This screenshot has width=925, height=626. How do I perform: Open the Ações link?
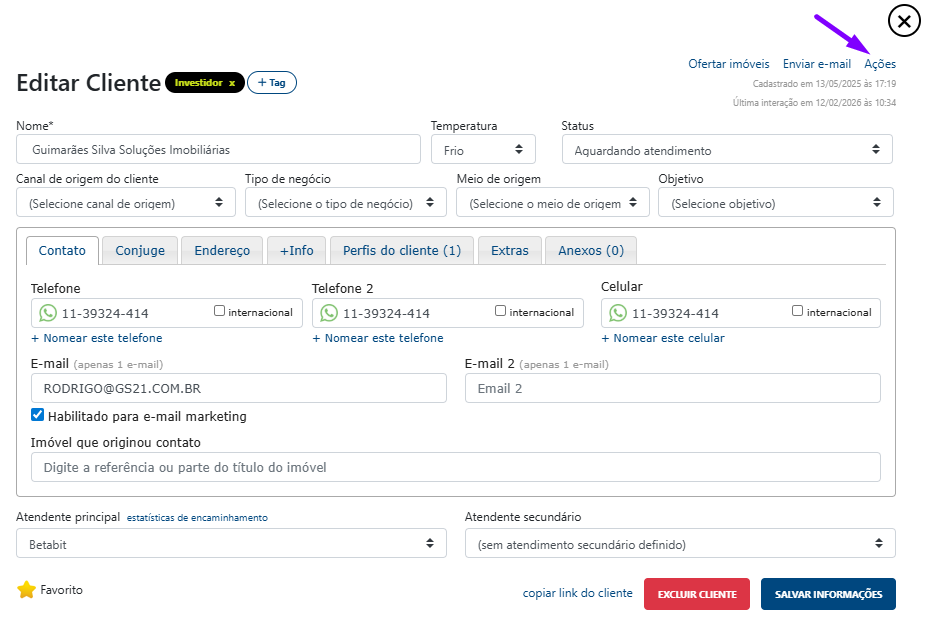(880, 64)
